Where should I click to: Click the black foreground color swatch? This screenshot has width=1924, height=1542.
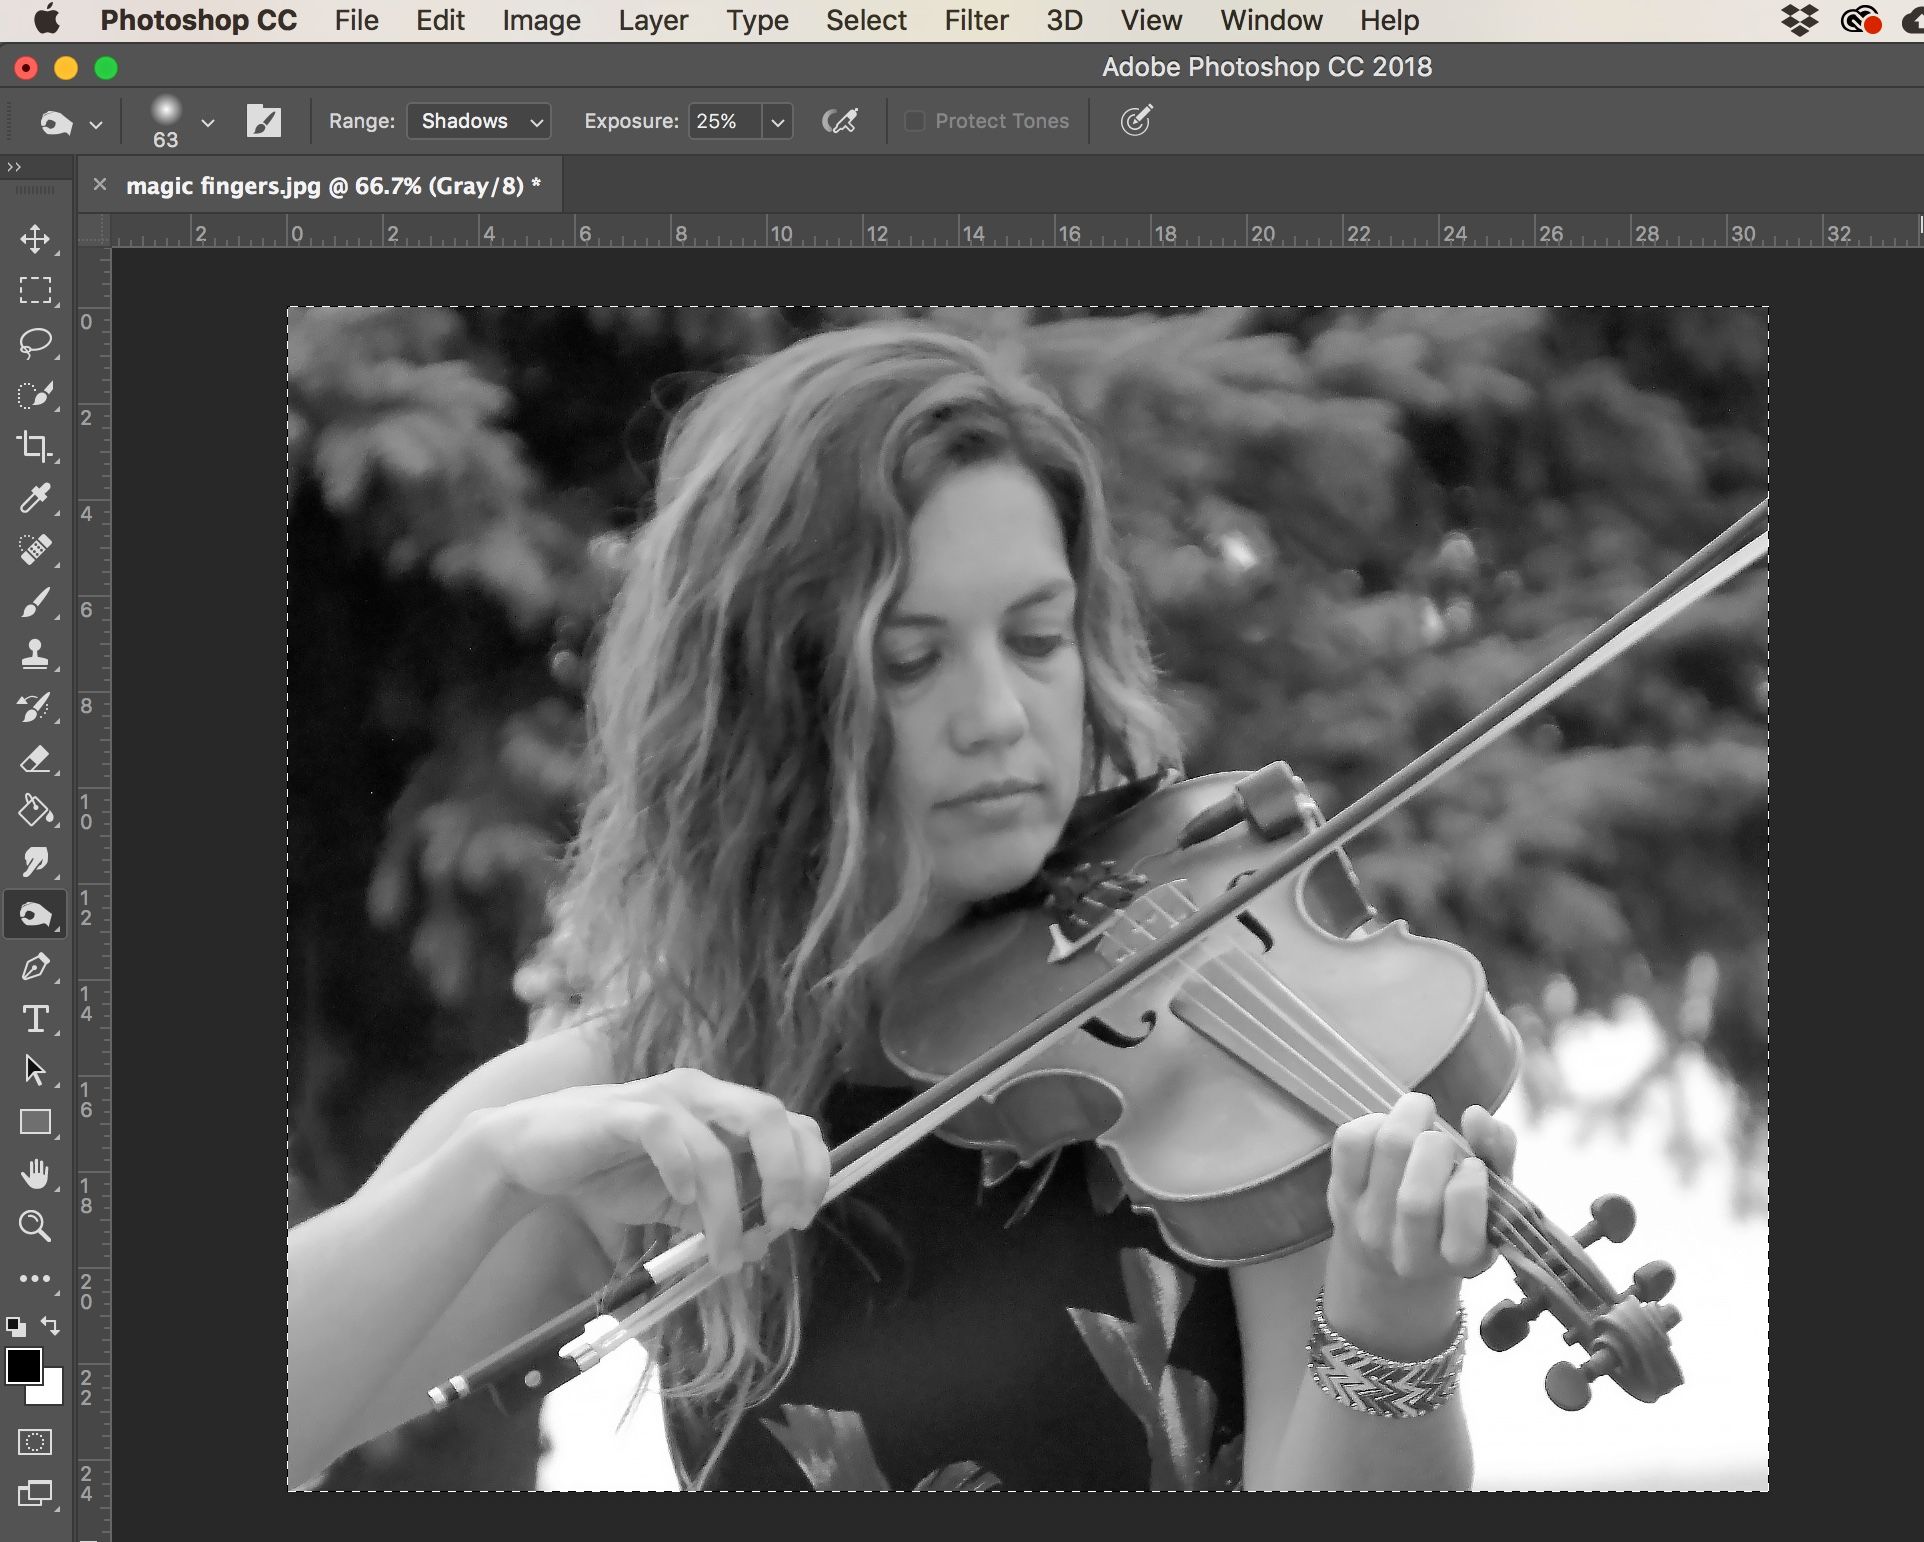click(x=23, y=1366)
